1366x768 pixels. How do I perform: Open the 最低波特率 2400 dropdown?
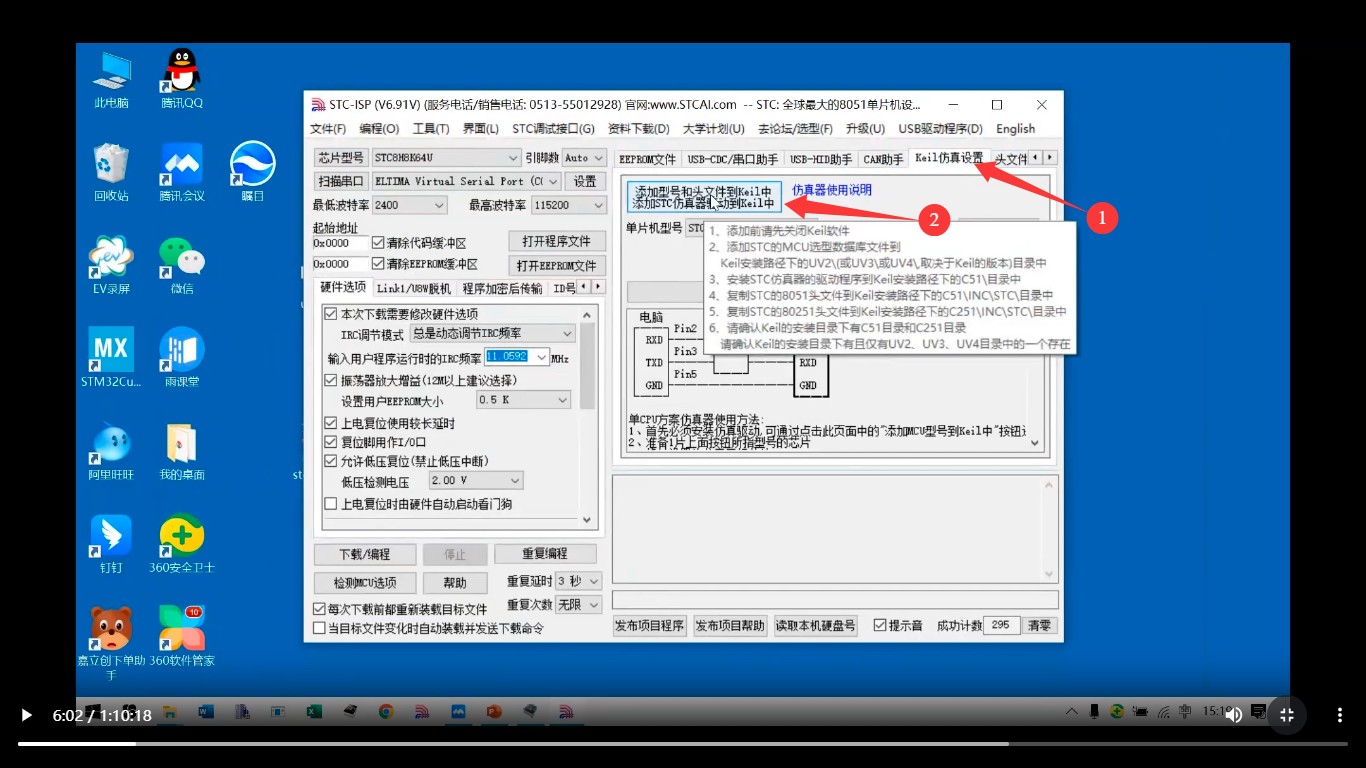click(409, 205)
